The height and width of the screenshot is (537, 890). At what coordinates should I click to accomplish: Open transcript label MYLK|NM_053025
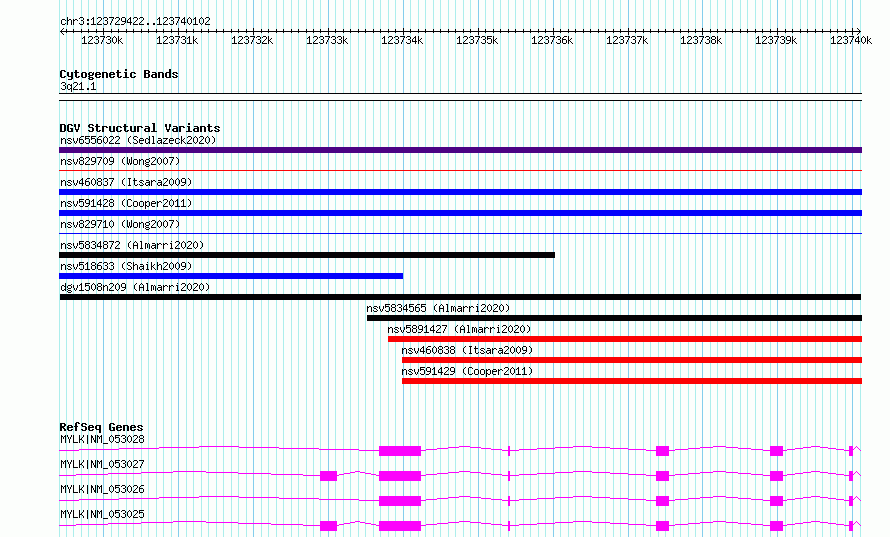102,514
